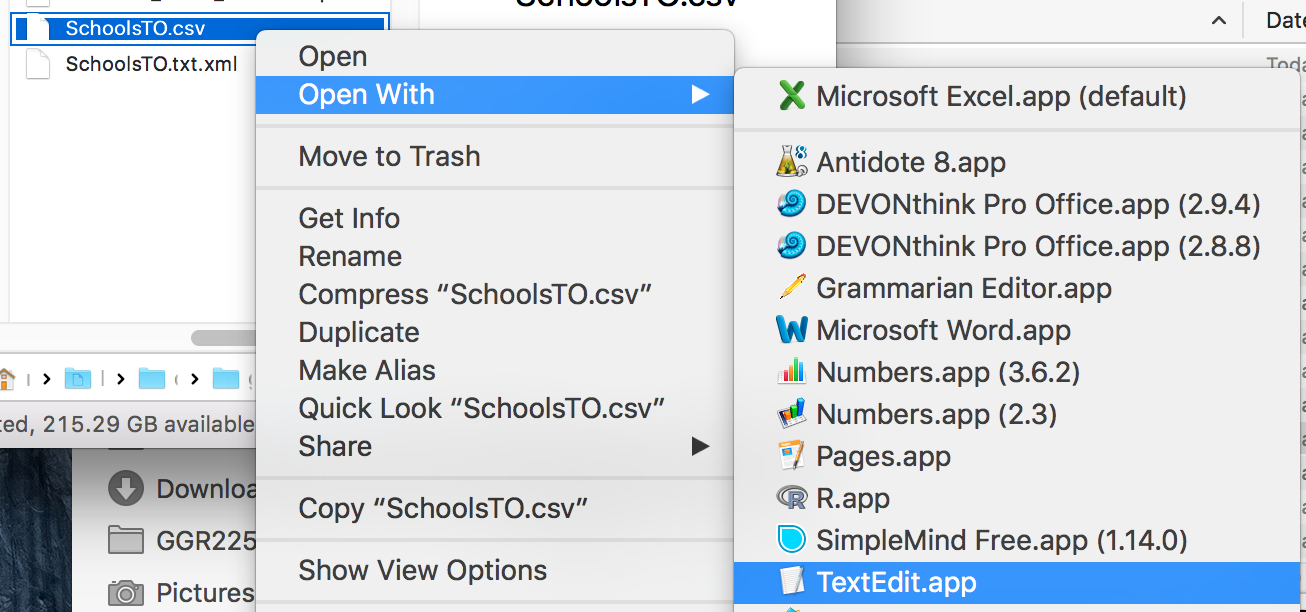Viewport: 1306px width, 612px height.
Task: Select the SchoolsTO.txt.xml file icon
Action: click(38, 65)
